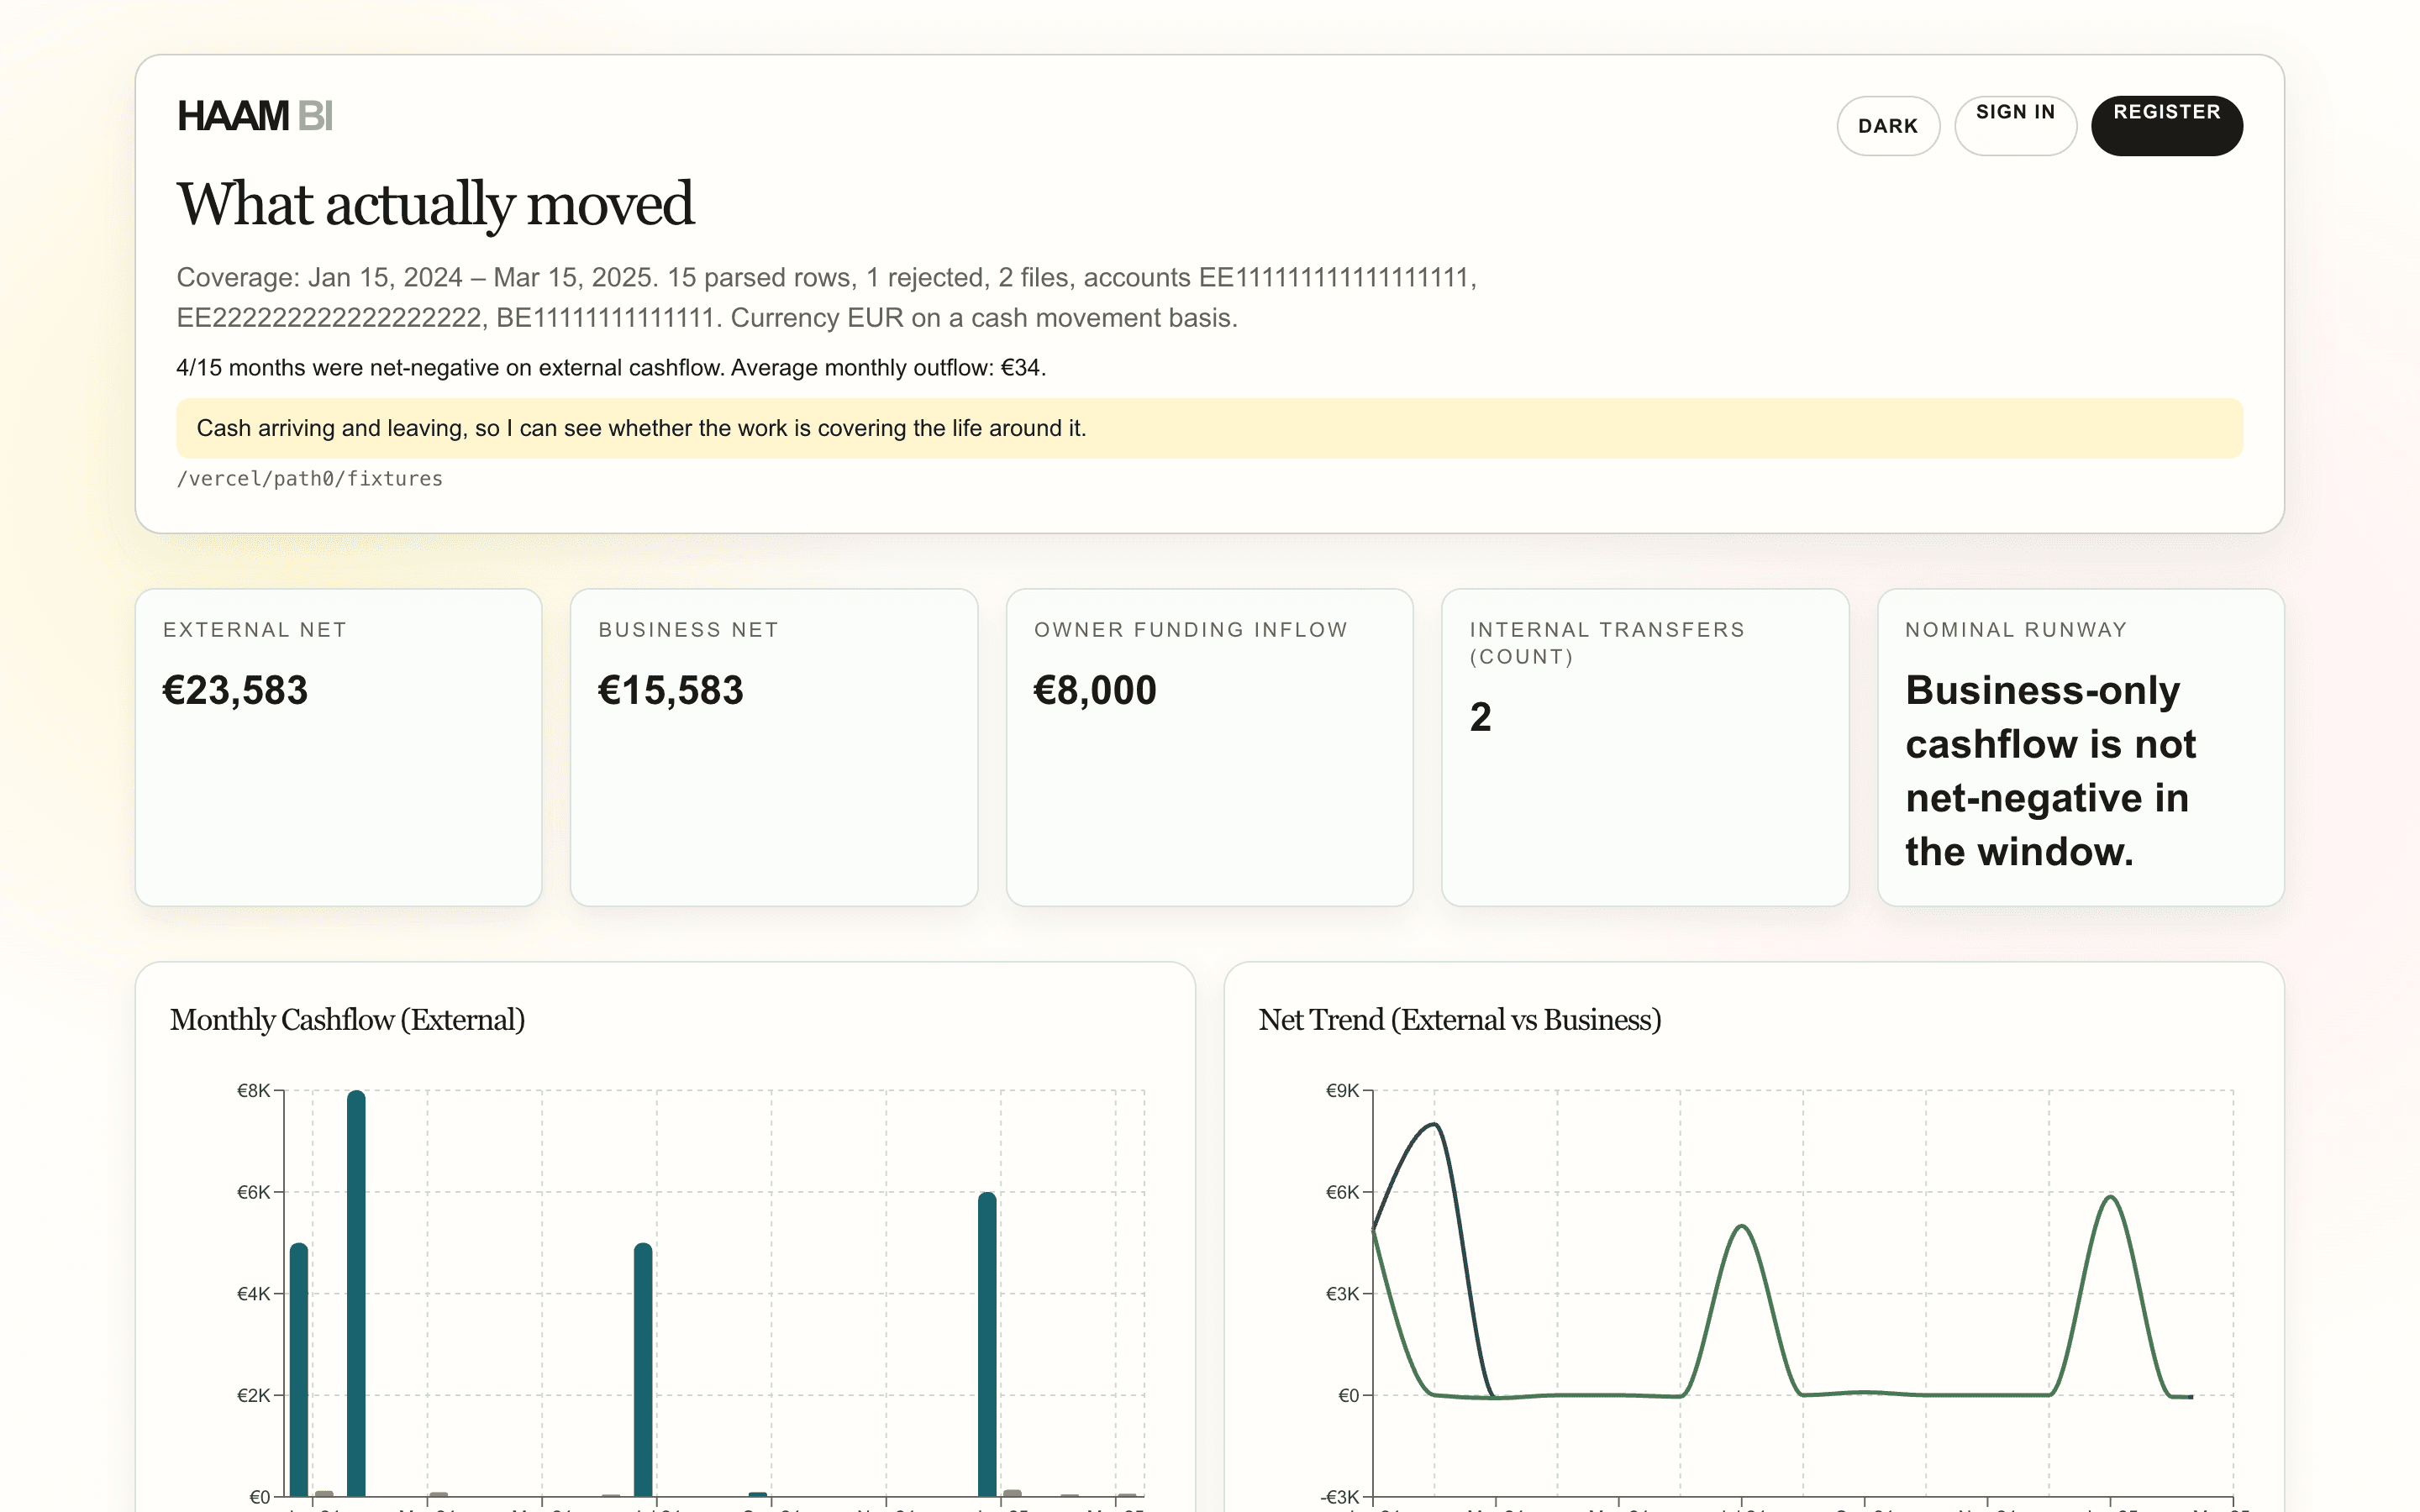
Task: Click the €23,583 value
Action: (236, 690)
